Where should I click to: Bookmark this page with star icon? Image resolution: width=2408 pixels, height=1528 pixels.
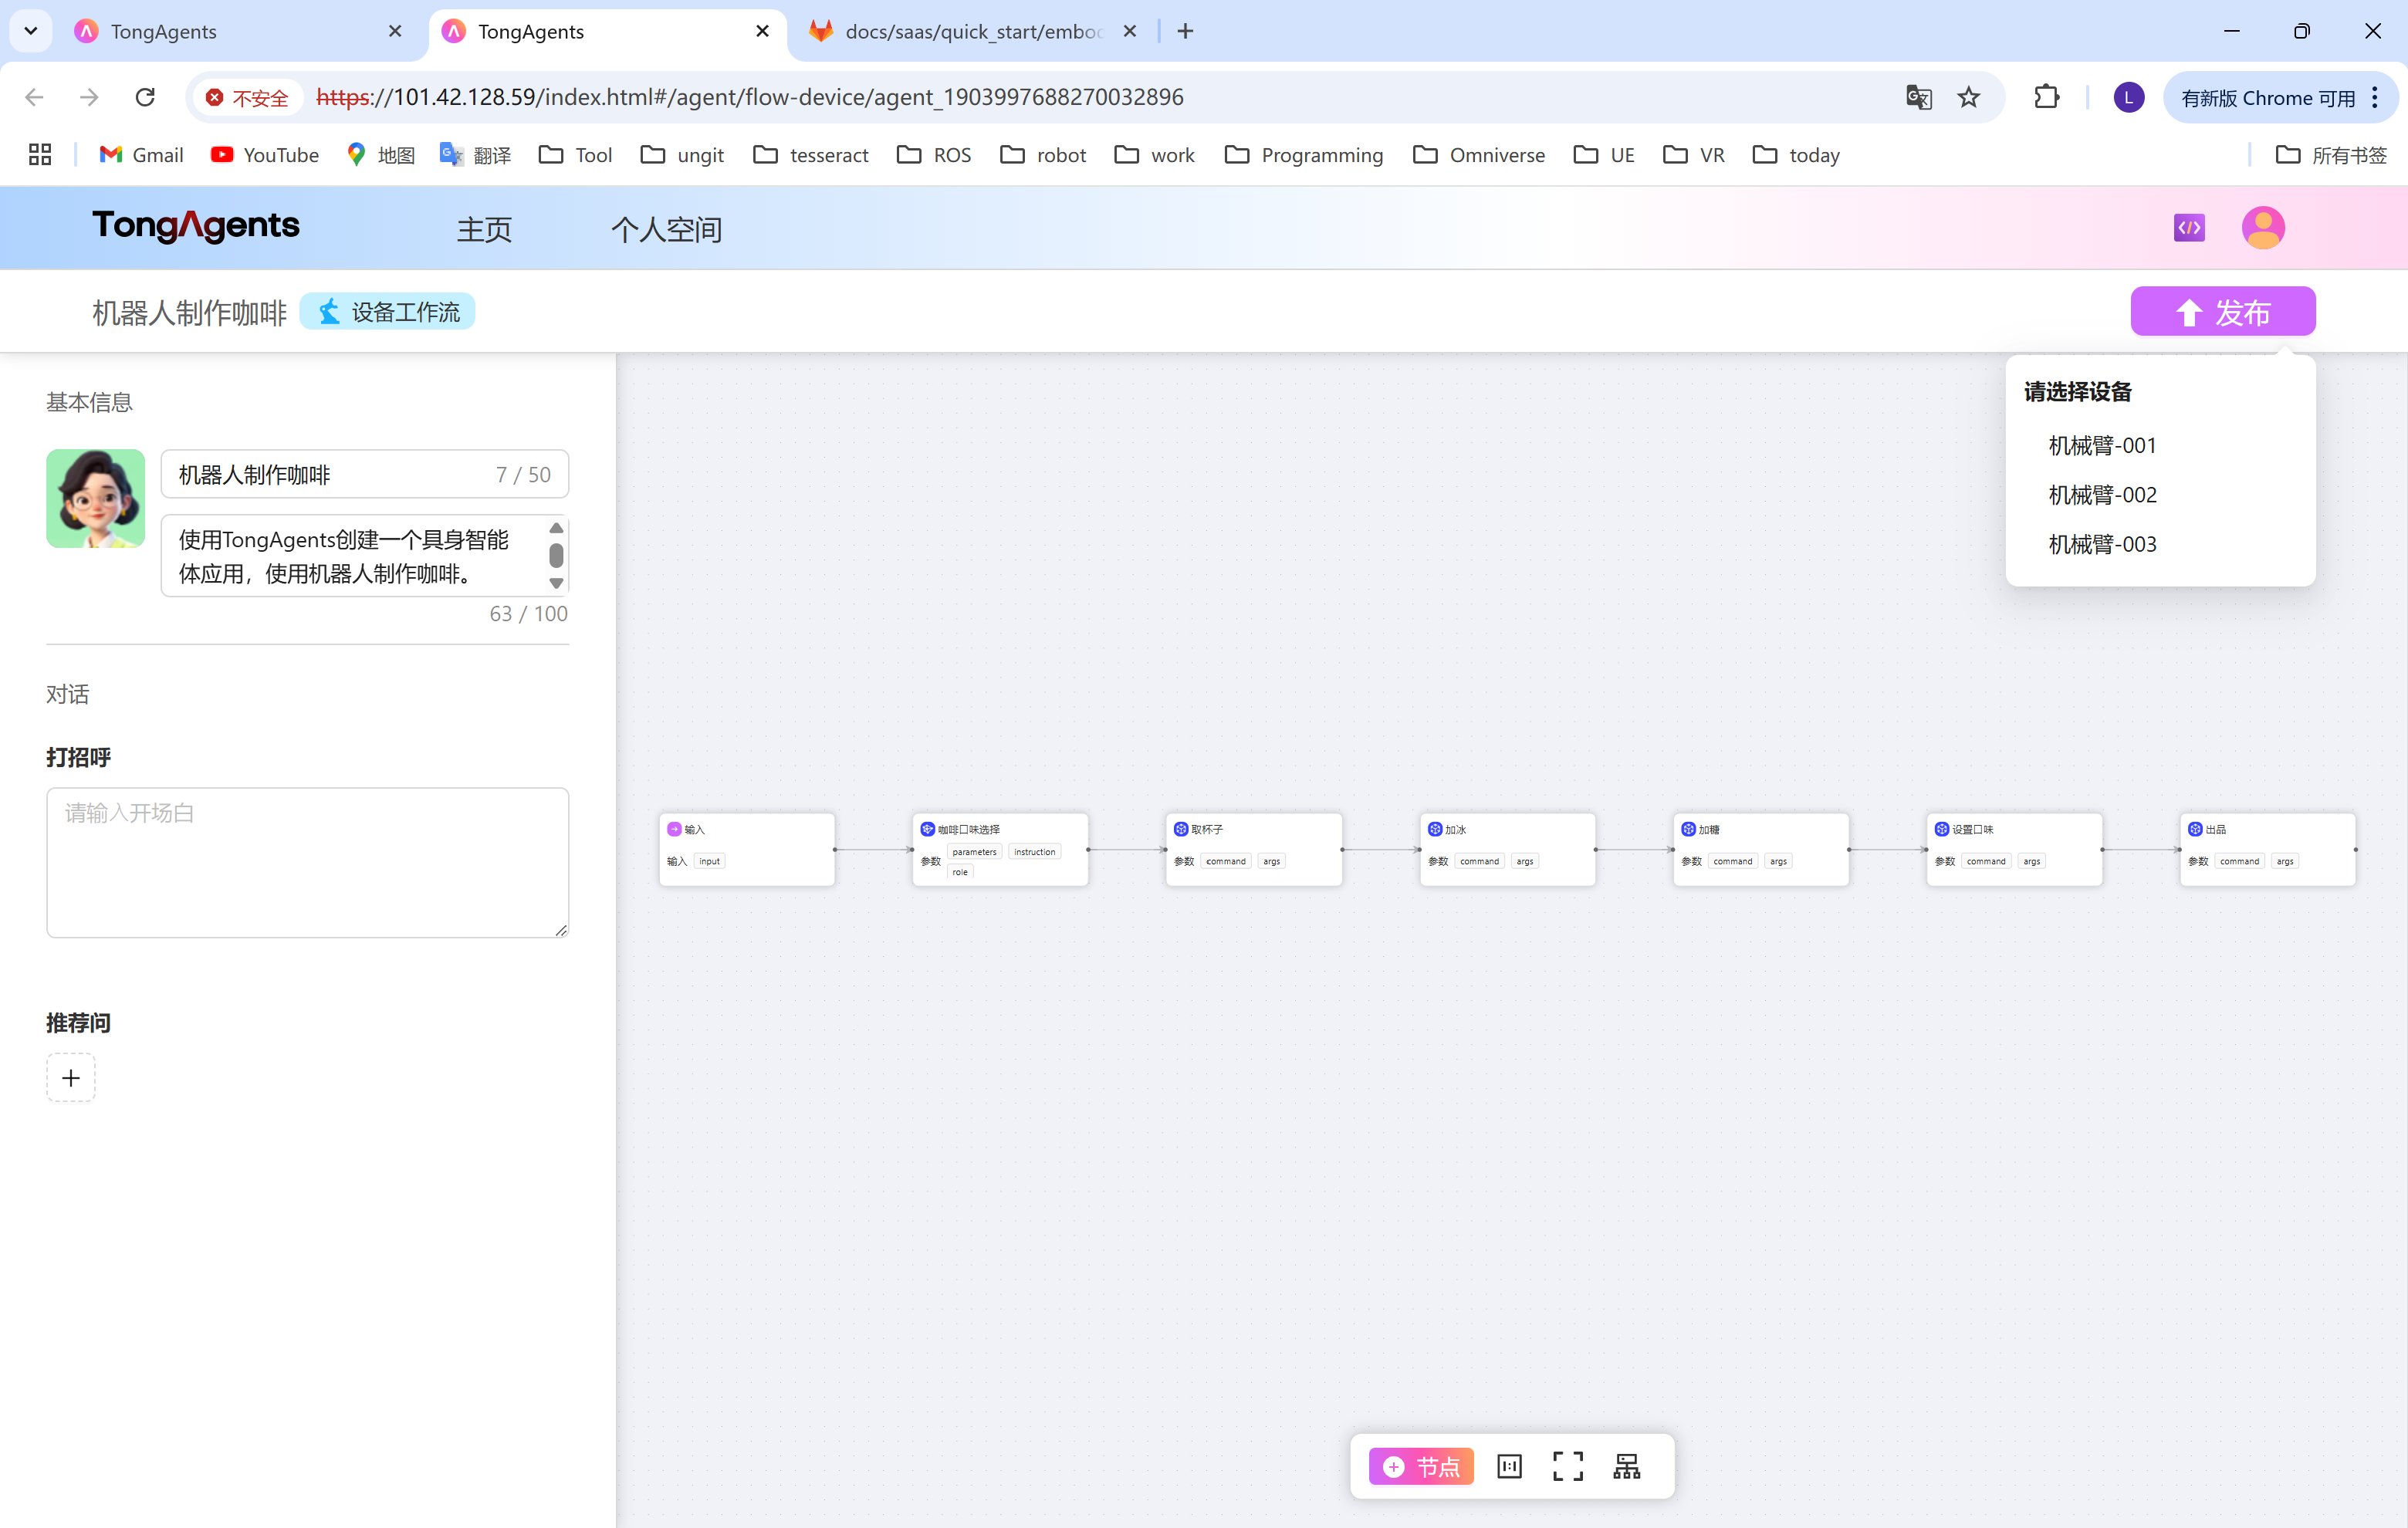(1968, 97)
